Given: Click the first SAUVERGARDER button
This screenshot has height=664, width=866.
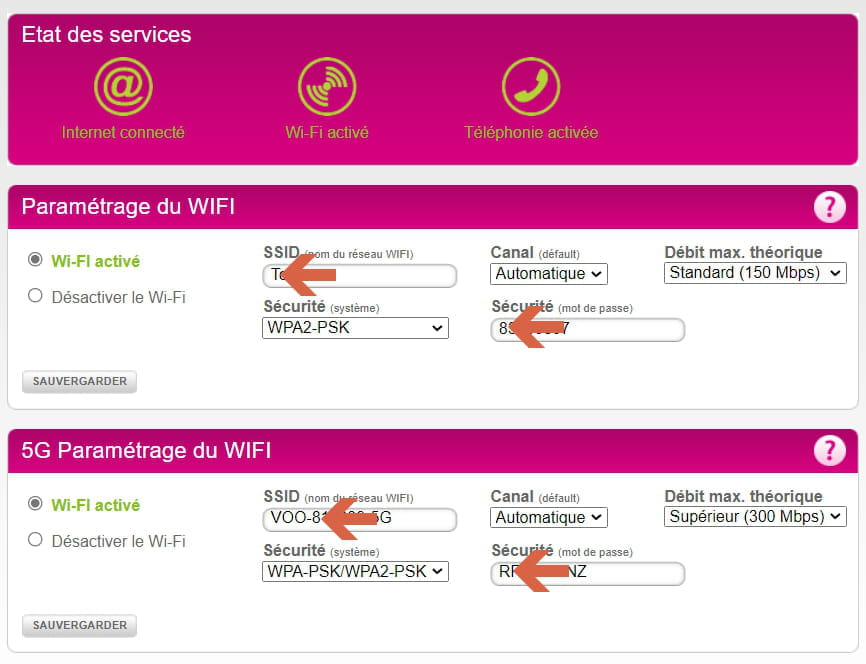Looking at the screenshot, I should tap(80, 382).
